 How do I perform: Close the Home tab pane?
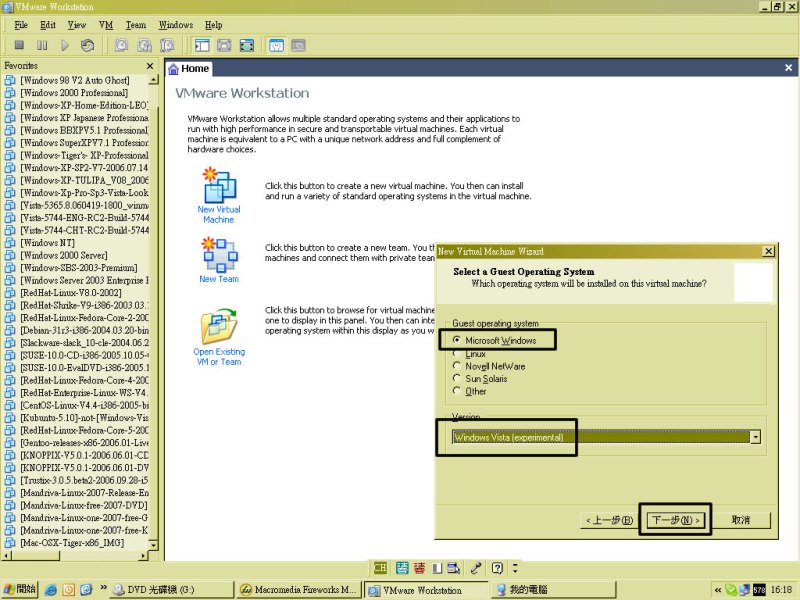788,68
